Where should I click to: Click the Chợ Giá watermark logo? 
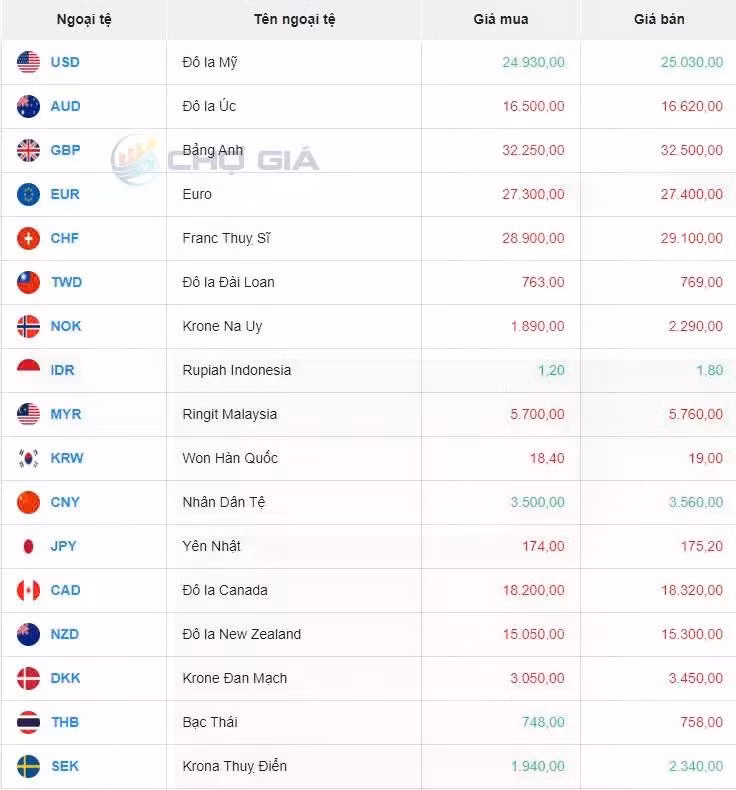[215, 160]
